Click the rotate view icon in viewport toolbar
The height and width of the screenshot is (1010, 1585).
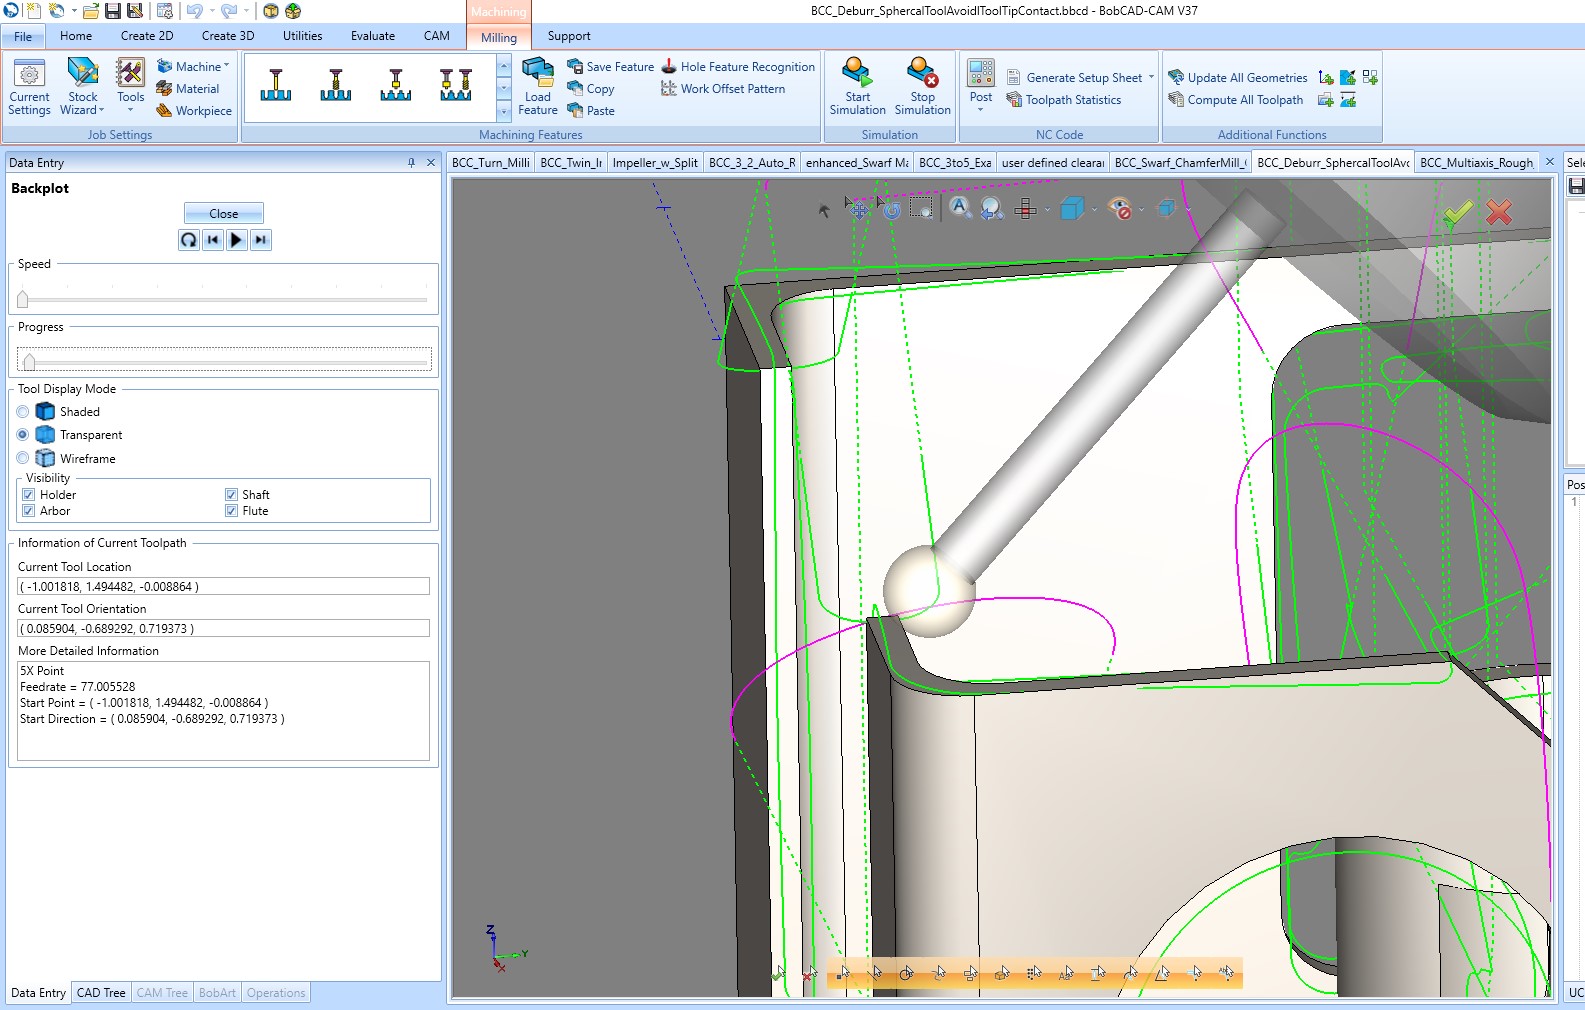point(890,208)
